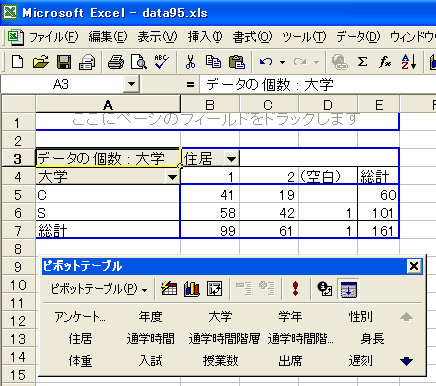Open the Chart Wizard in the PivotTable toolbar

(192, 289)
